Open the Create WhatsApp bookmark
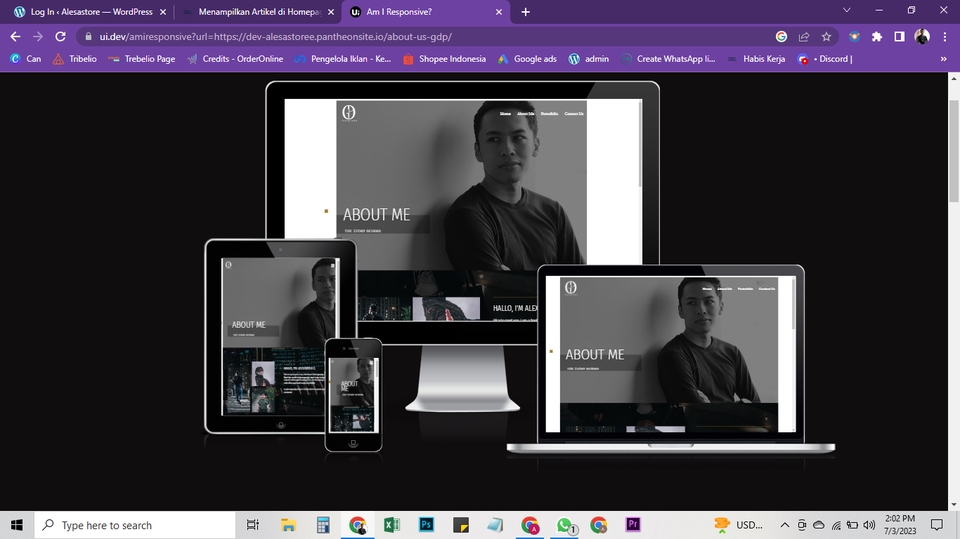 668,59
